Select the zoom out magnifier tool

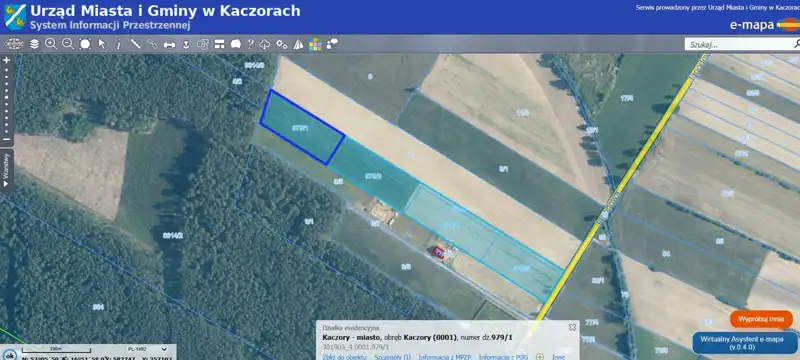pos(68,44)
